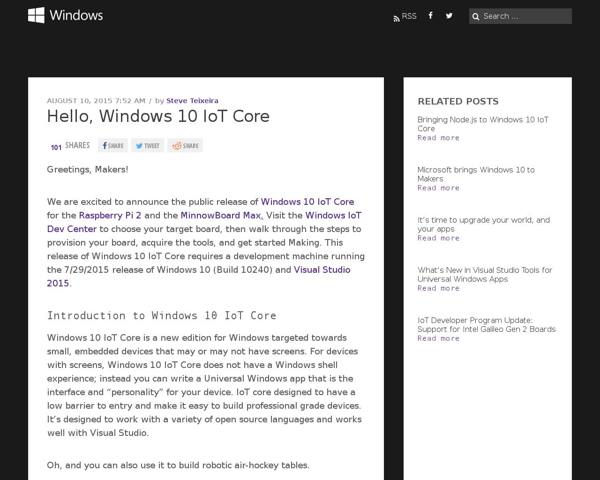Share the article on Facebook
The image size is (600, 480).
tap(112, 145)
